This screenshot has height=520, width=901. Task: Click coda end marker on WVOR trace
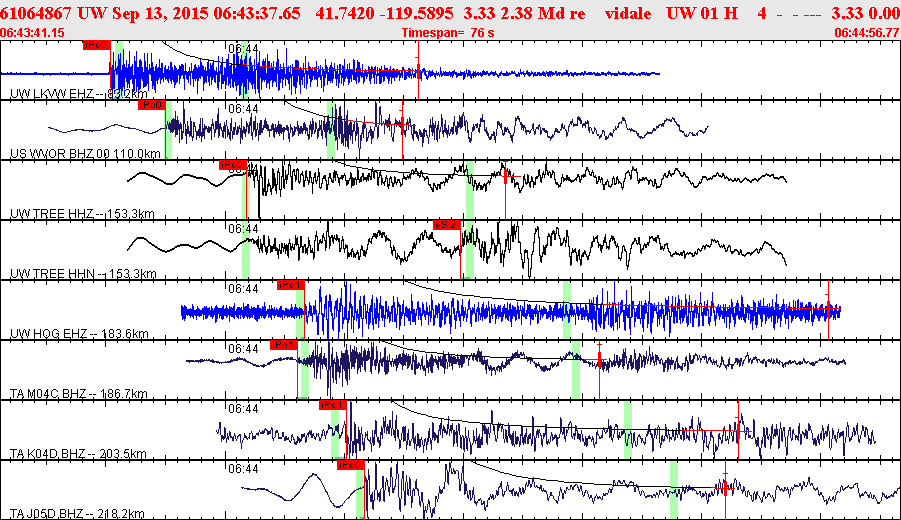(403, 124)
